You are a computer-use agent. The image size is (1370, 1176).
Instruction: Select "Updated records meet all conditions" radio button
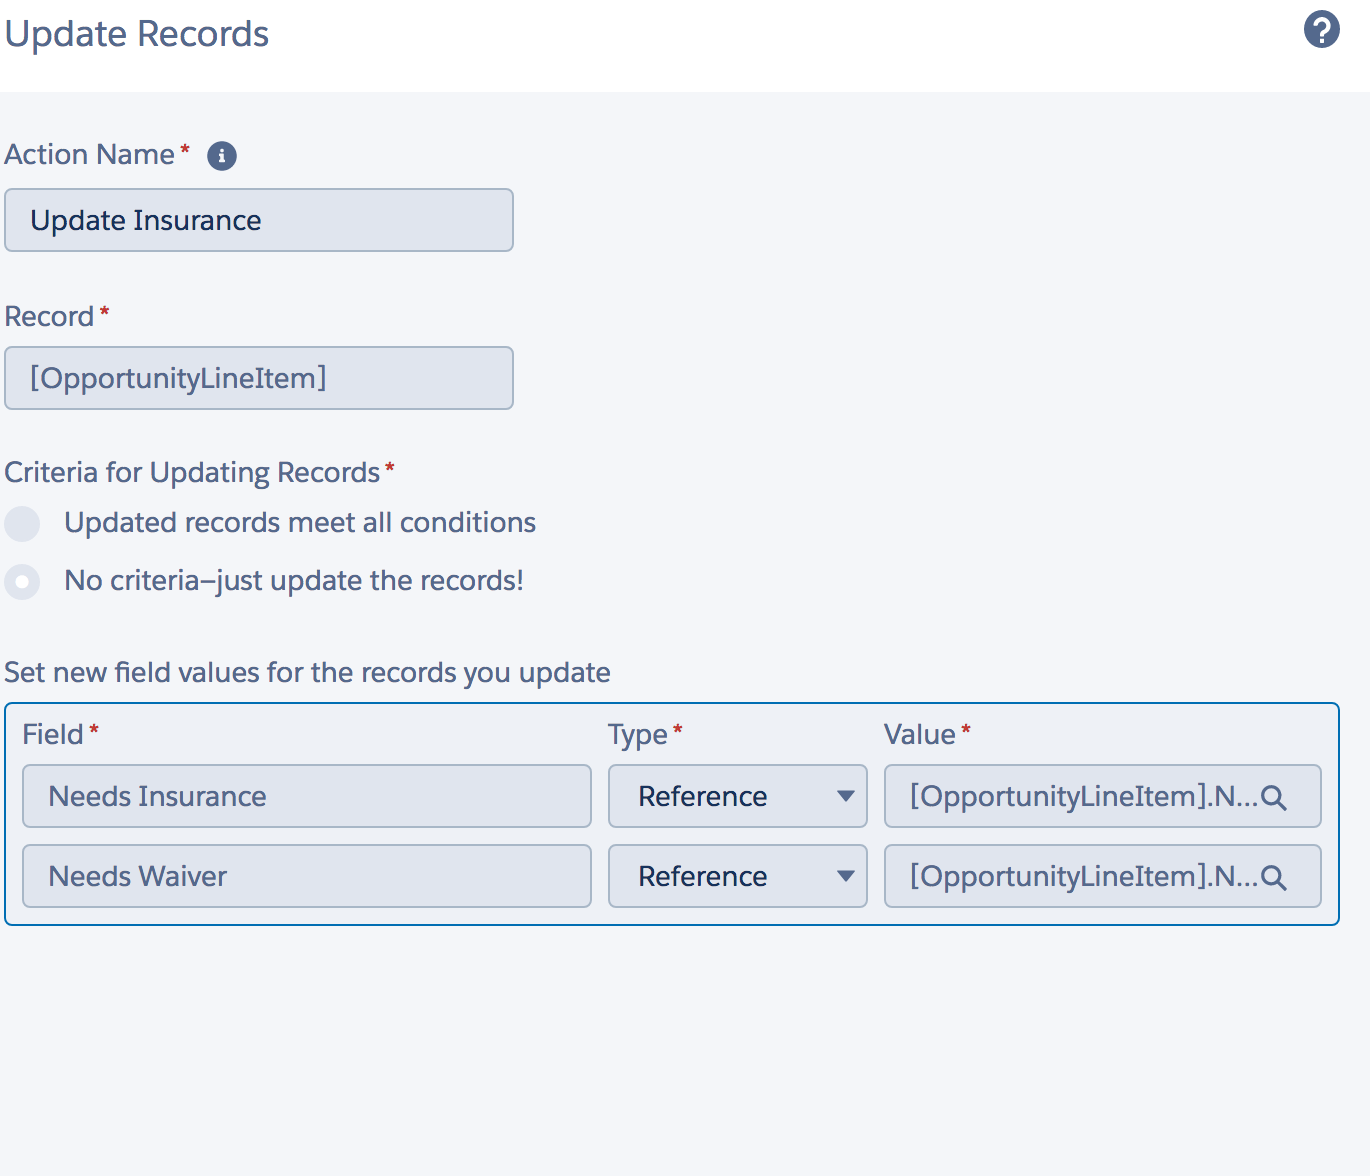point(22,523)
